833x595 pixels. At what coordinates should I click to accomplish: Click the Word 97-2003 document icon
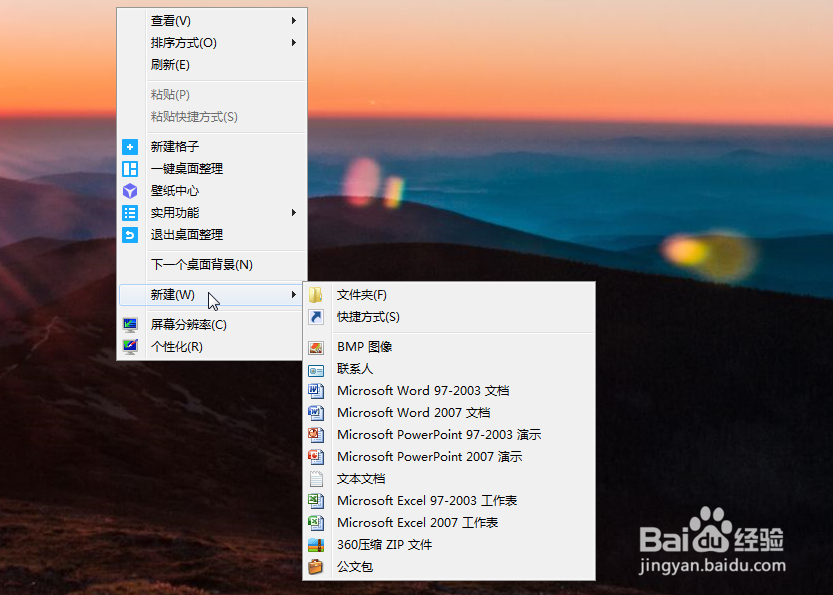coord(316,391)
